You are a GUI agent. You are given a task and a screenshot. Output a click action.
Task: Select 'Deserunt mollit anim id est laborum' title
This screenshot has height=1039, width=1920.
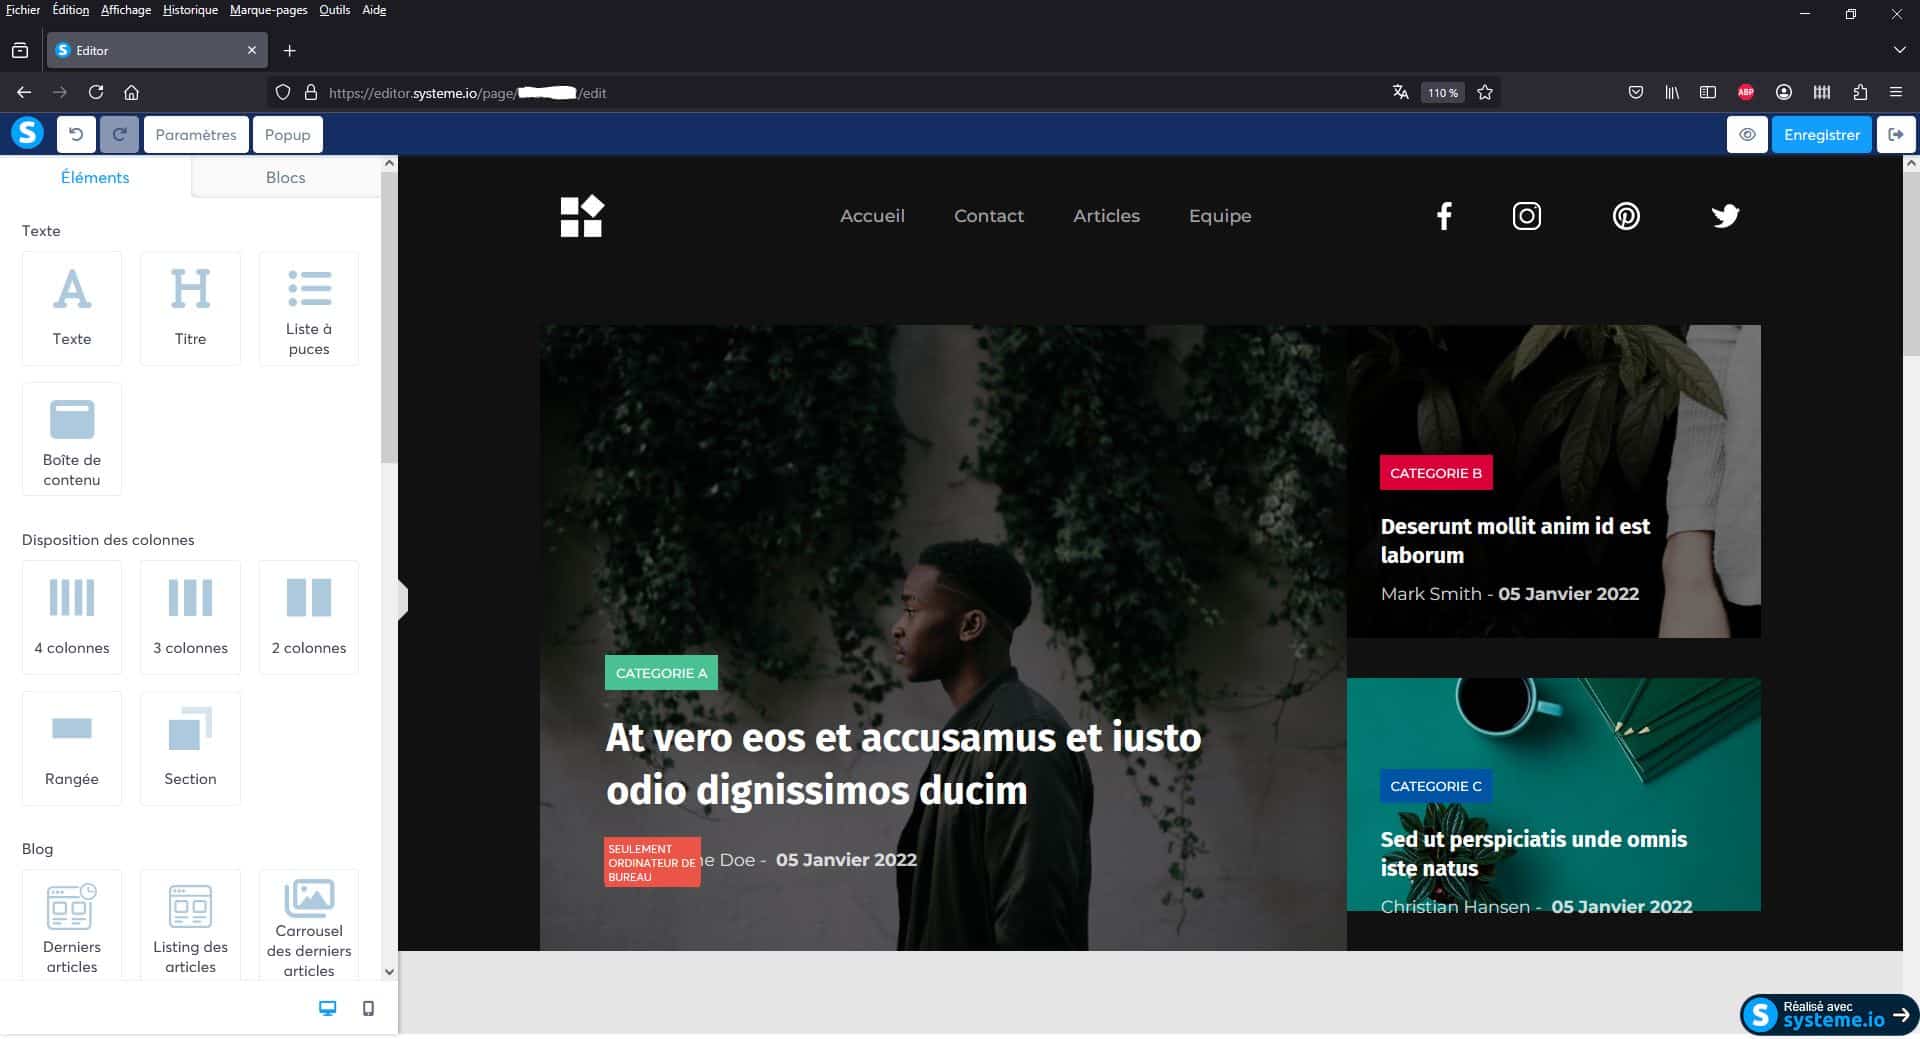coord(1515,540)
